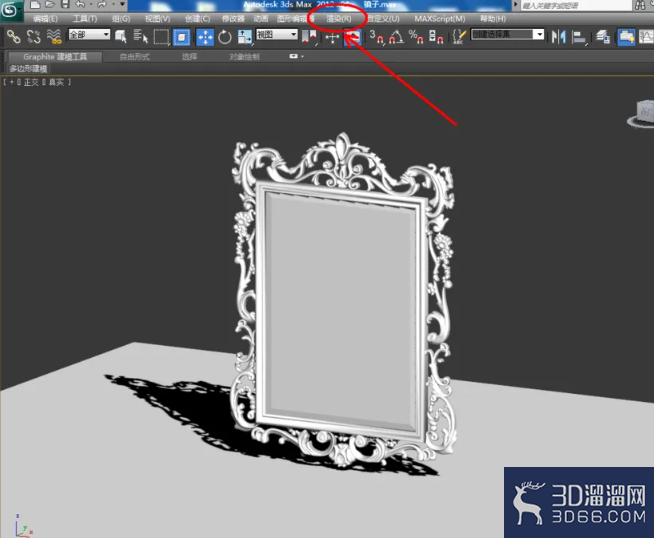
Task: Choose the Rectangular Selection Region tool
Action: (x=161, y=37)
